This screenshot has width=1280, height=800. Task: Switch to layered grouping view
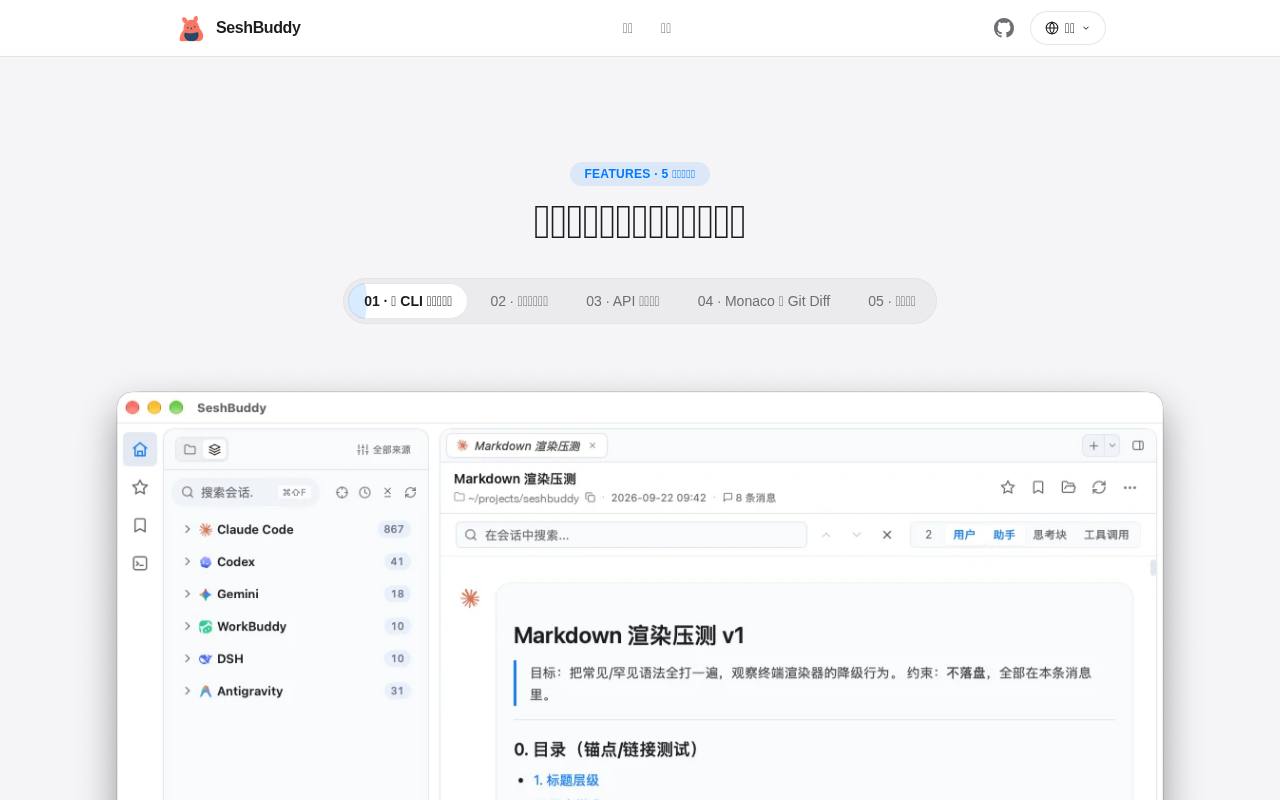click(x=215, y=449)
